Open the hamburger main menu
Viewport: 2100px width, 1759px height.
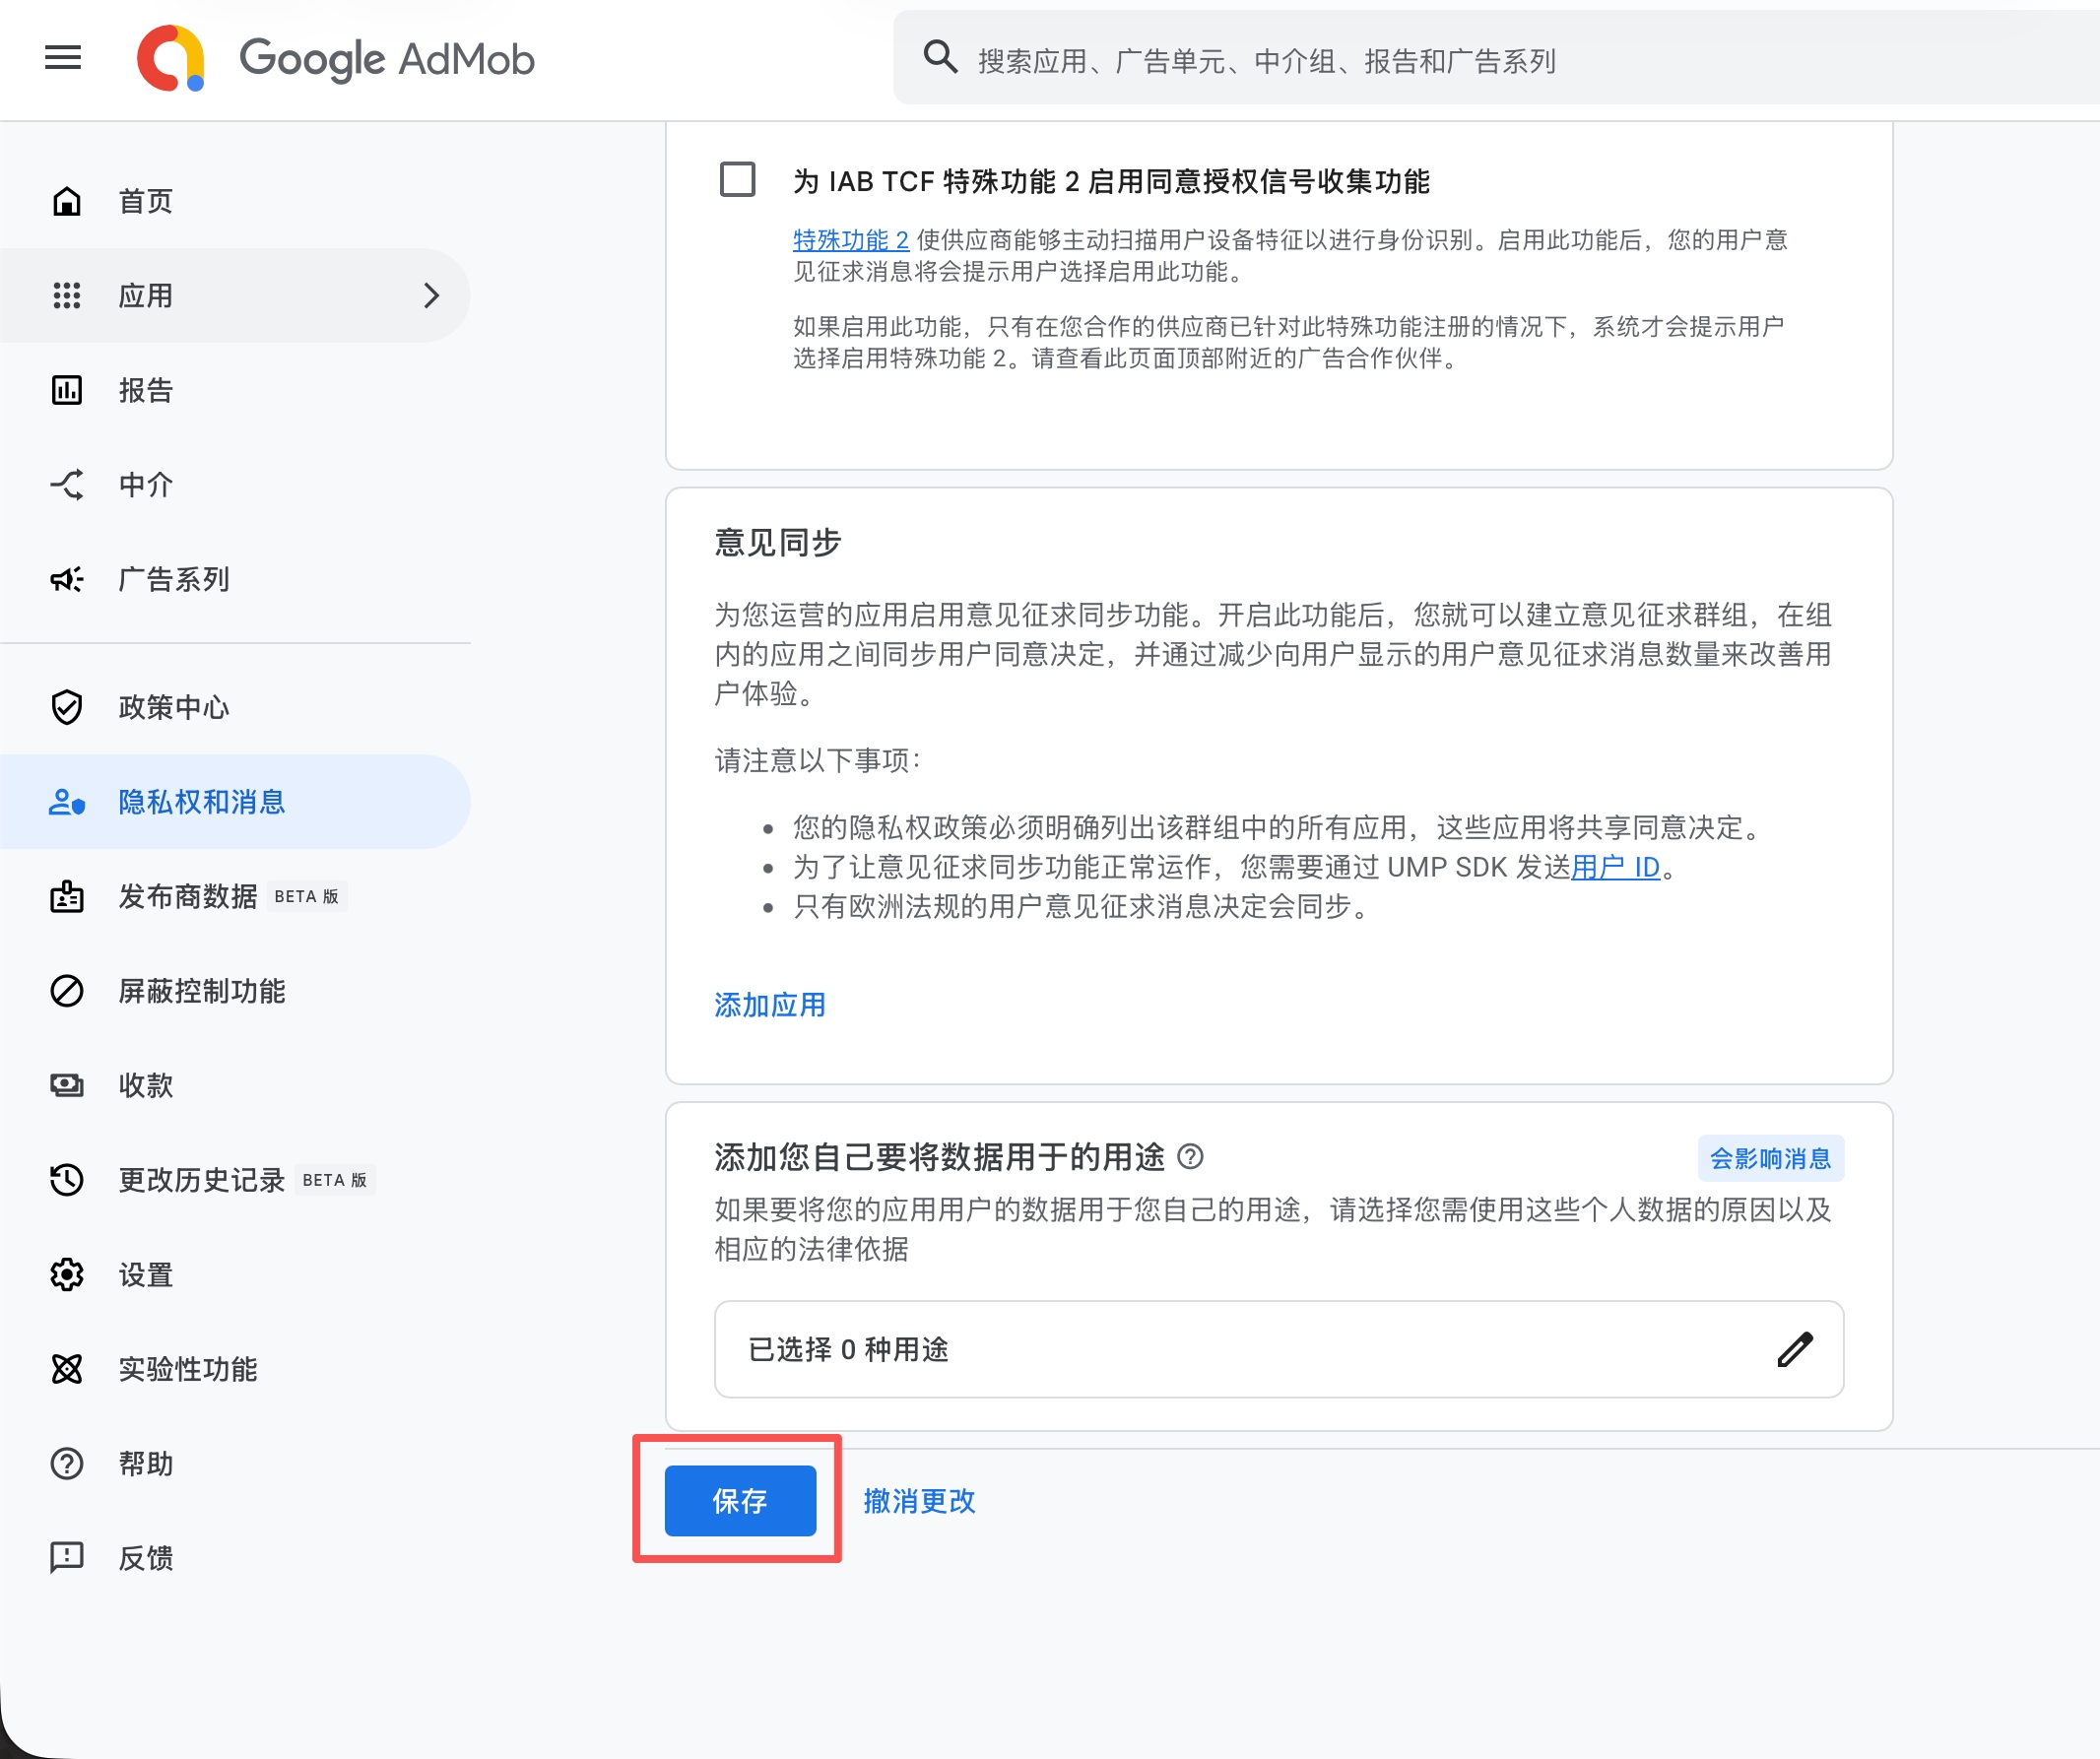click(63, 58)
